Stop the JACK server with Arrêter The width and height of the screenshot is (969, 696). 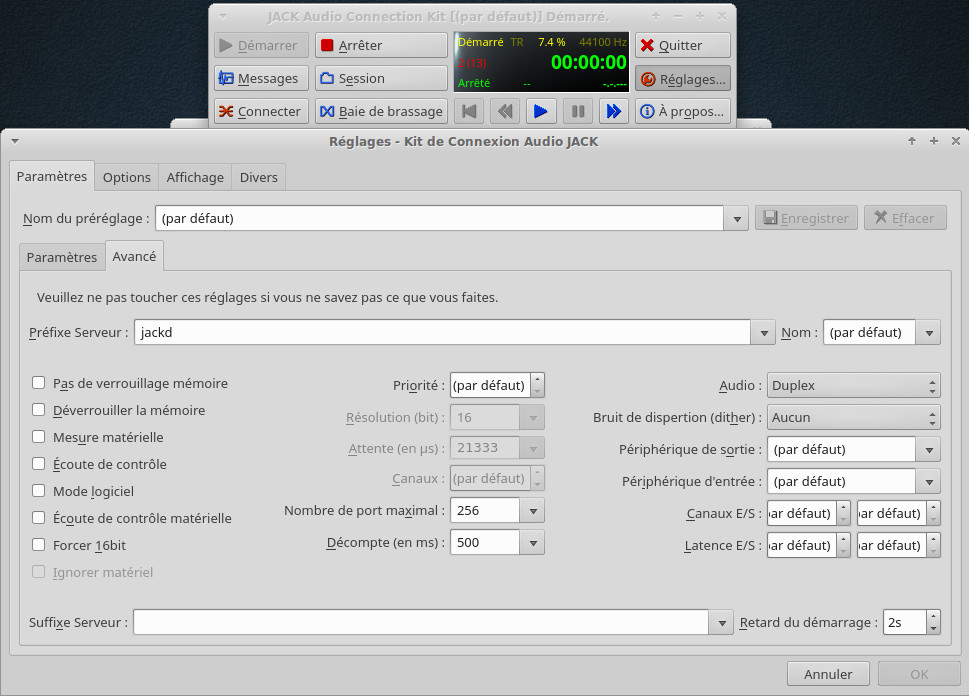point(381,45)
